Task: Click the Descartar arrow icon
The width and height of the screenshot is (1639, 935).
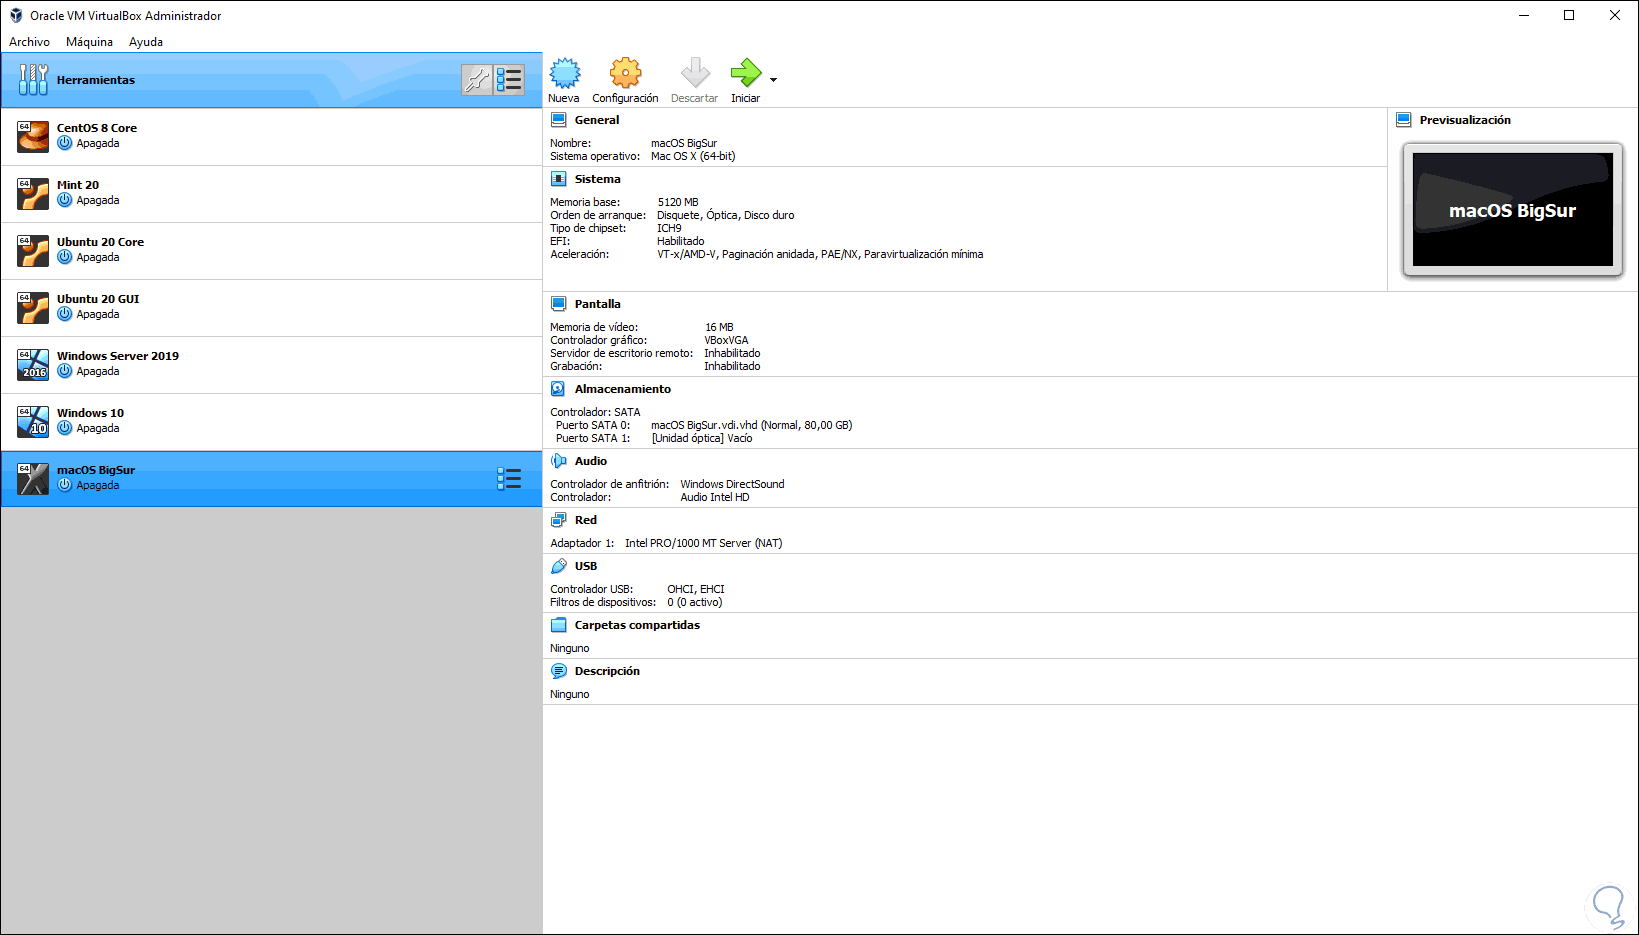Action: (695, 73)
